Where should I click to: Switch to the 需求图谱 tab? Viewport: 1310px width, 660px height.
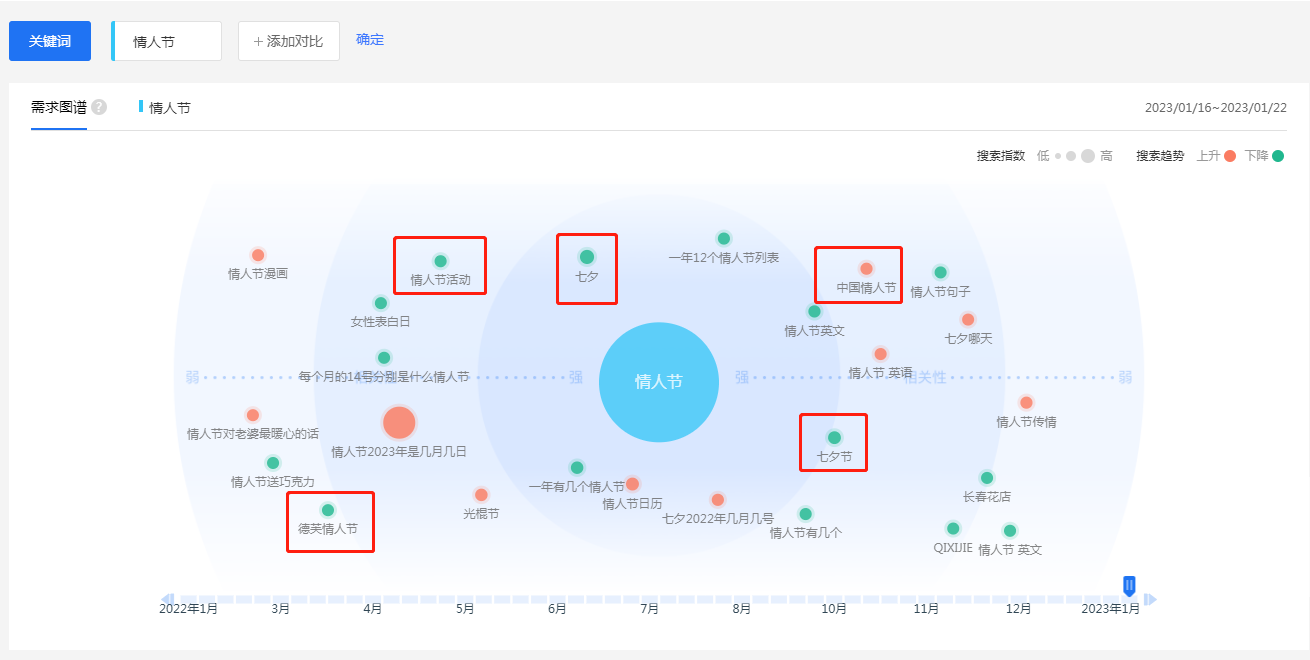pyautogui.click(x=59, y=108)
